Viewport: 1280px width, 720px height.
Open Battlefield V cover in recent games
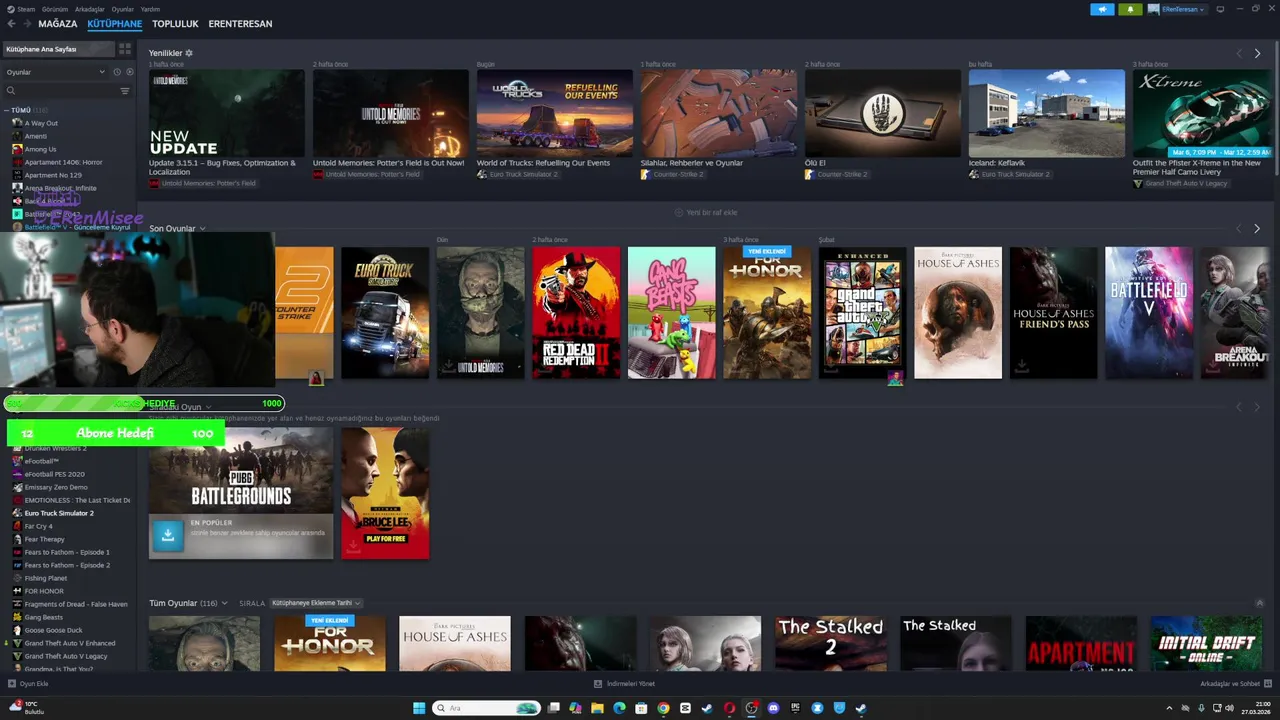coord(1149,313)
